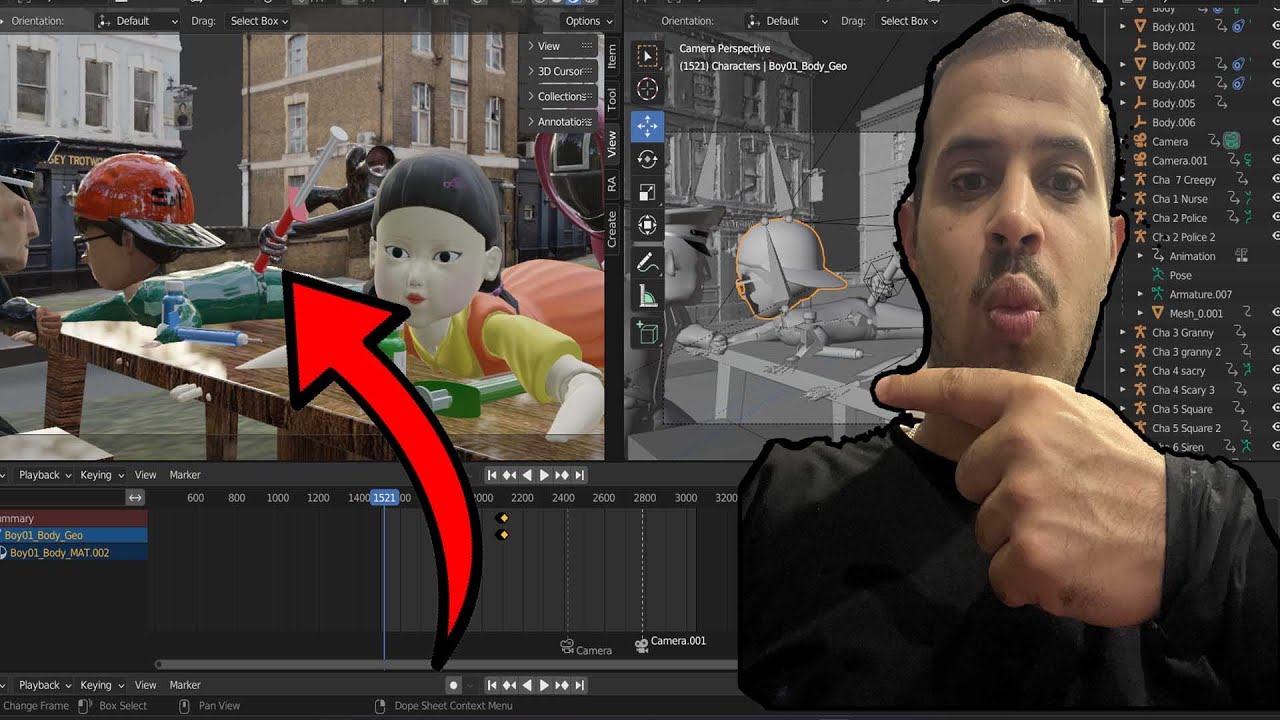Click the Camera.001 timeline marker

pyautogui.click(x=642, y=646)
